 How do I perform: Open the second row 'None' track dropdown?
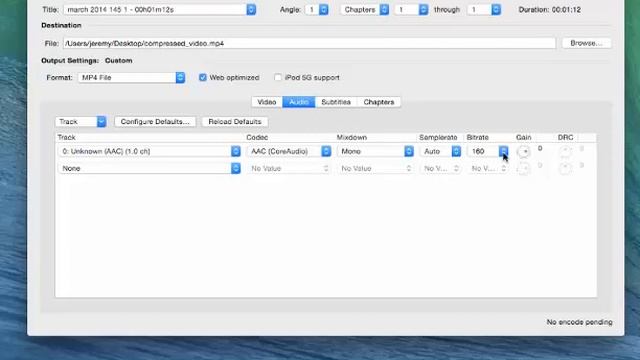coord(149,168)
